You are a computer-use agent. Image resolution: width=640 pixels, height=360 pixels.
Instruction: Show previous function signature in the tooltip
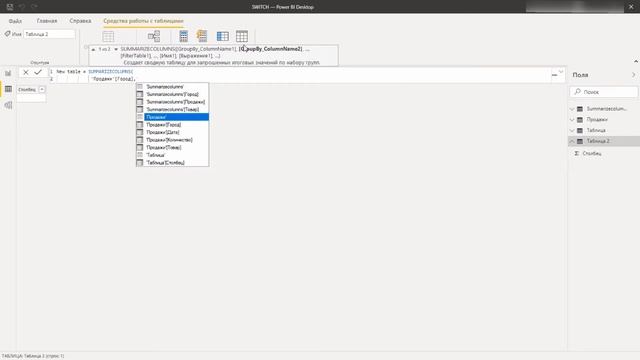(93, 49)
